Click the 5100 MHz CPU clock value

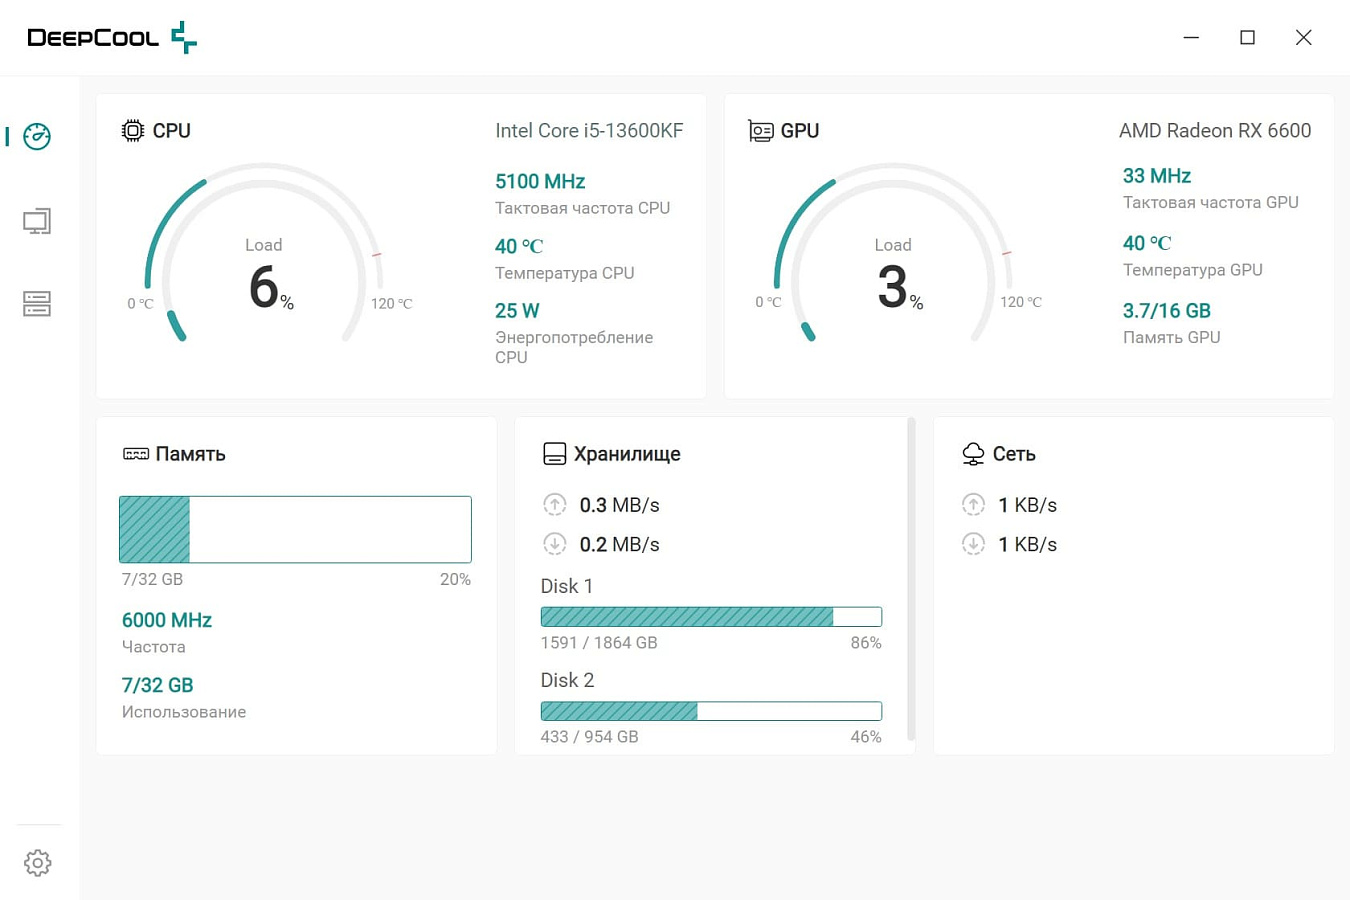(x=540, y=181)
